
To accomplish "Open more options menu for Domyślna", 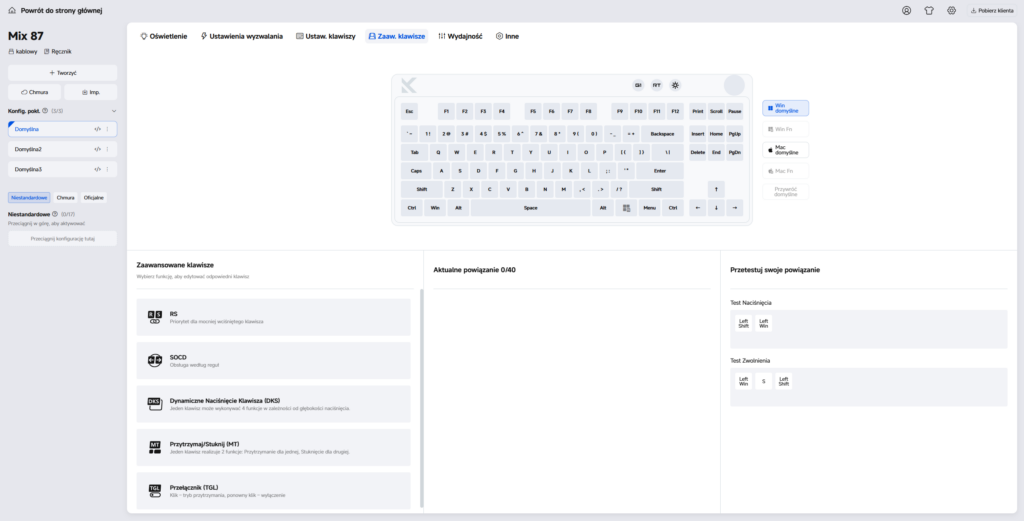I will [x=108, y=129].
